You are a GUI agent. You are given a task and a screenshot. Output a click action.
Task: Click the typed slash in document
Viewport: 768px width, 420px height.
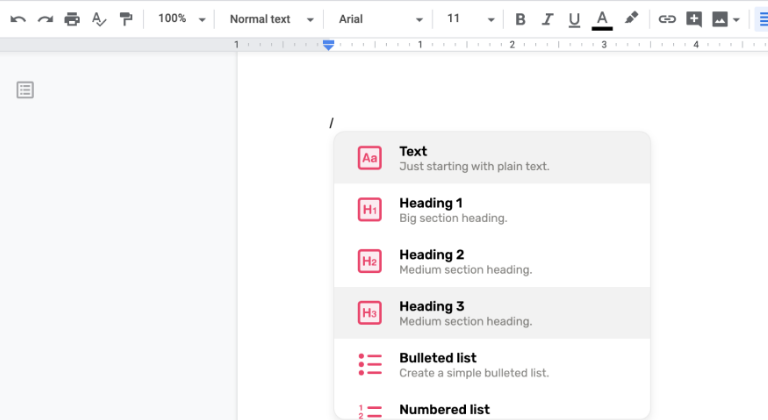click(x=332, y=123)
